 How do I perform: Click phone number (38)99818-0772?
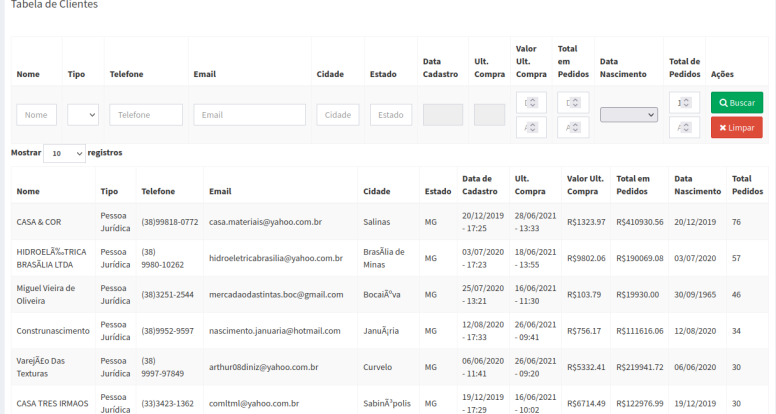(x=170, y=222)
